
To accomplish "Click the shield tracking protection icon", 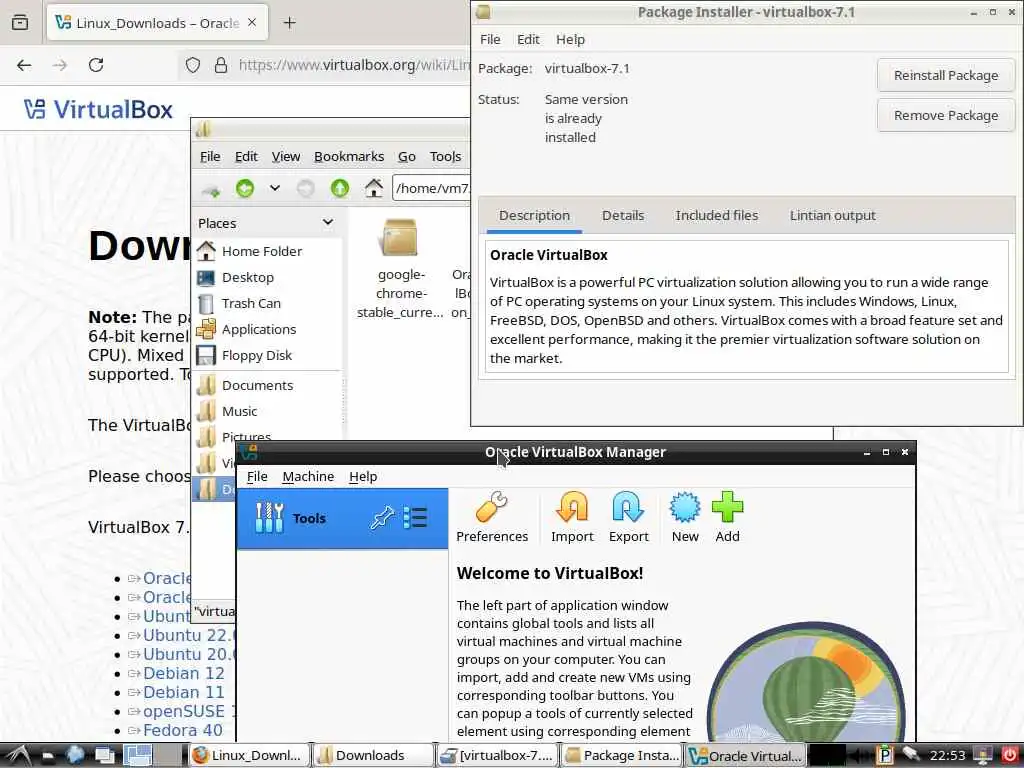I will coord(193,65).
